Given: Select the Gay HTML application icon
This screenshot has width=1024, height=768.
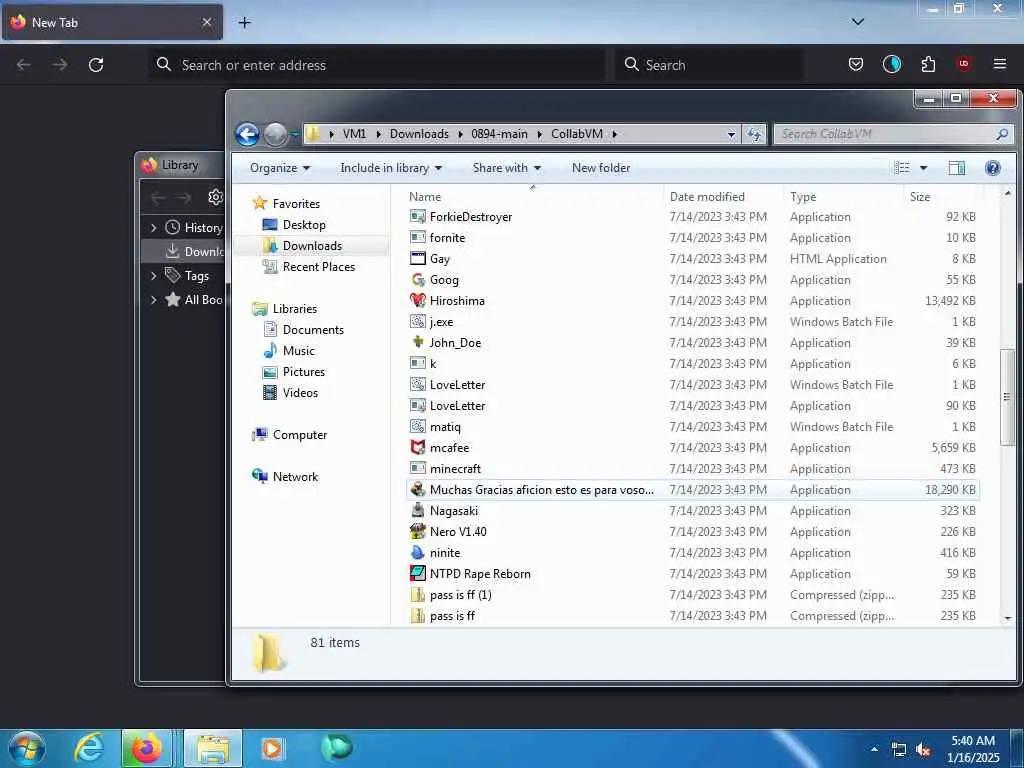Looking at the screenshot, I should [418, 259].
